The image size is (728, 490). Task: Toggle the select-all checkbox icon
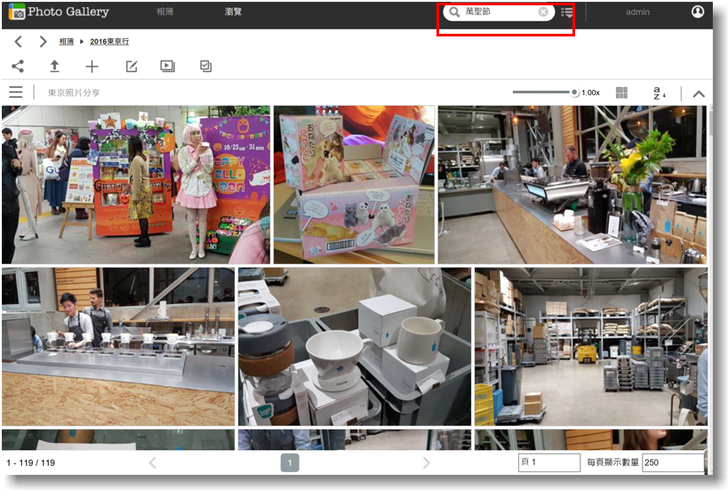point(205,66)
